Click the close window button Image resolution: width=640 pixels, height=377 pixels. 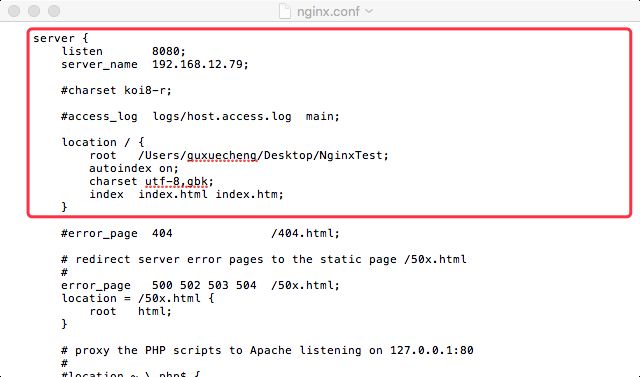14,11
